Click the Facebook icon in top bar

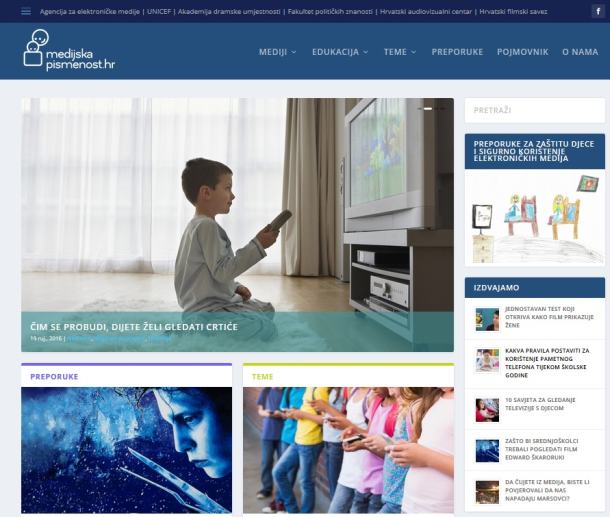[x=597, y=11]
